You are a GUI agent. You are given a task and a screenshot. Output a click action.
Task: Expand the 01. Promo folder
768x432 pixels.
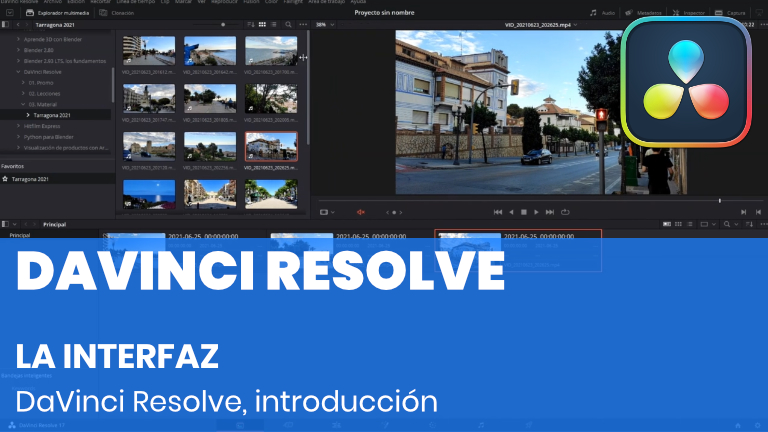click(x=23, y=83)
